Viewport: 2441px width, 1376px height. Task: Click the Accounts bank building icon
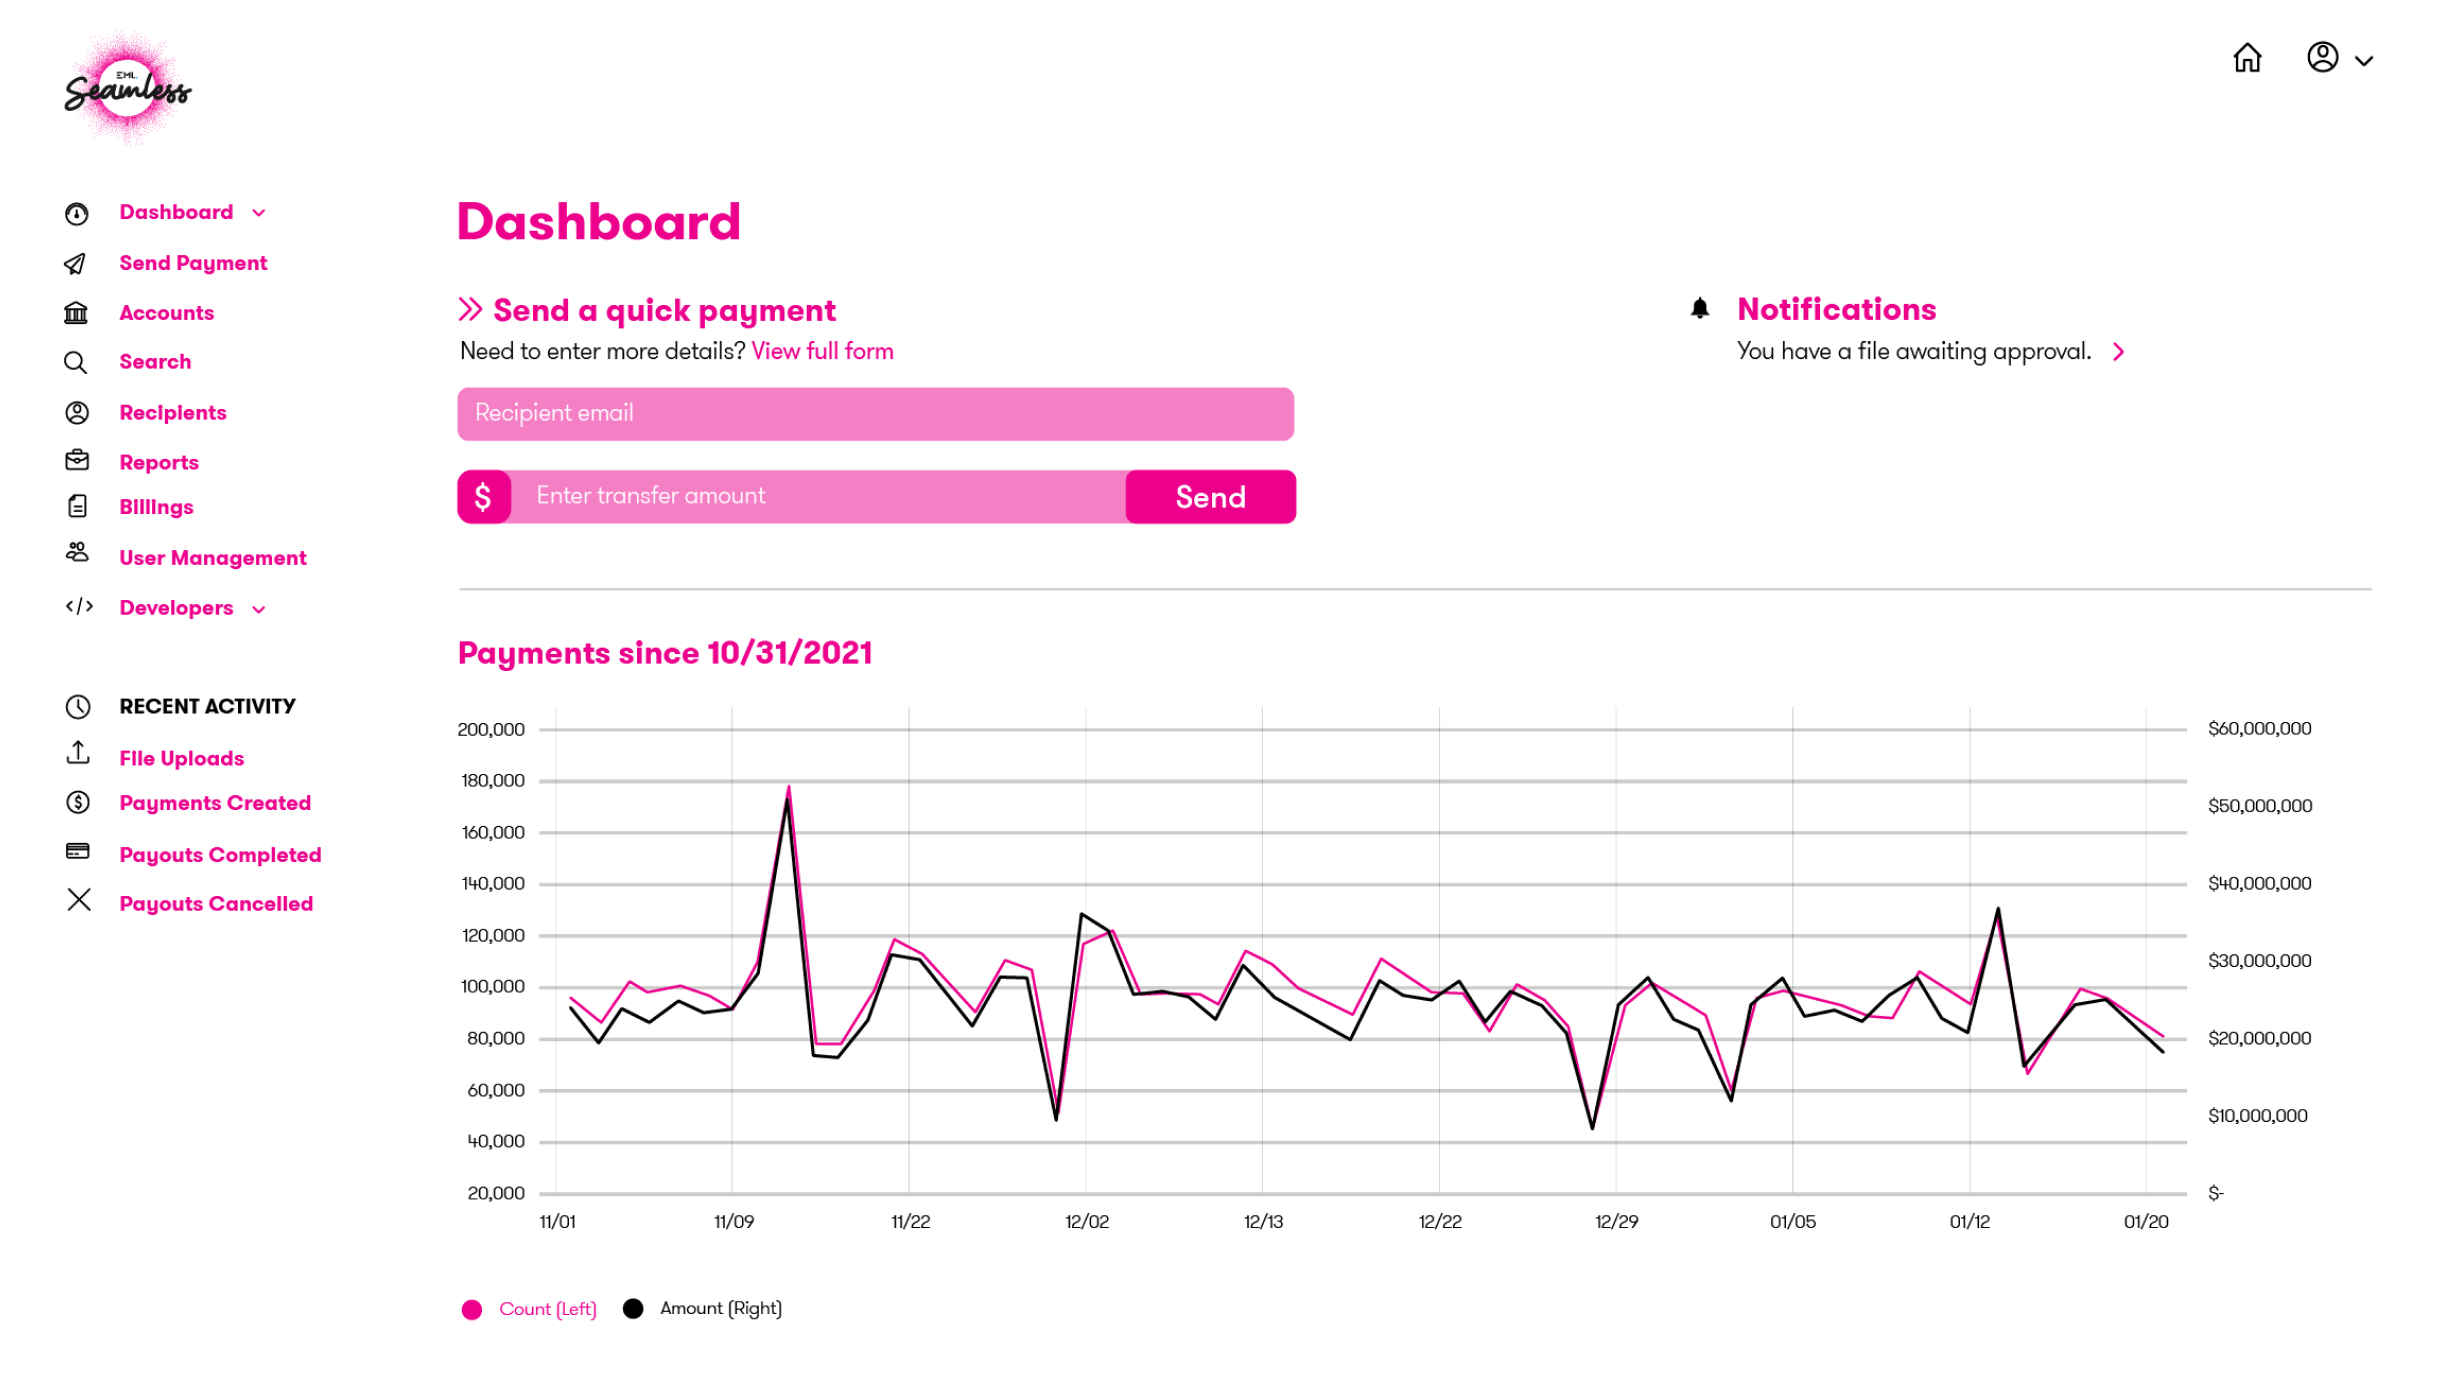(76, 313)
